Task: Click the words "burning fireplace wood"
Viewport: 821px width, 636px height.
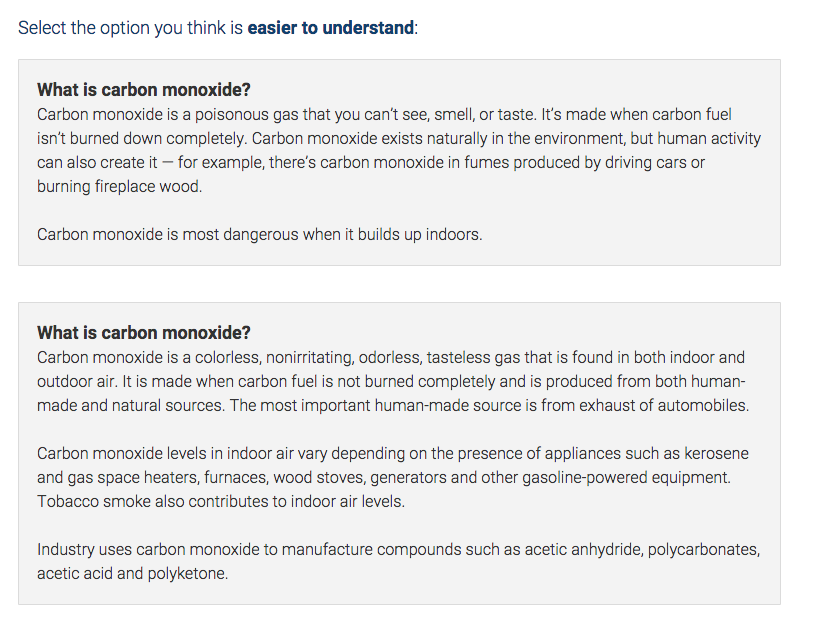Action: click(x=119, y=187)
